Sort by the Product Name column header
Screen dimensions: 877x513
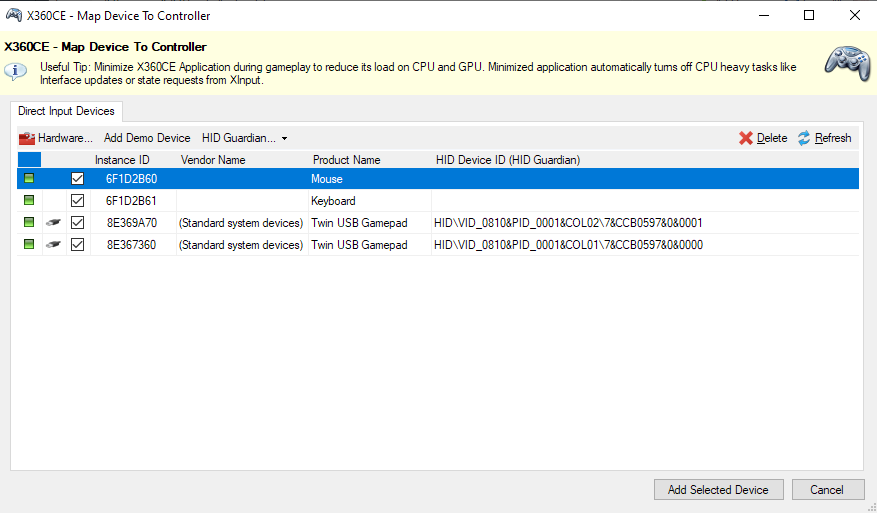point(346,160)
